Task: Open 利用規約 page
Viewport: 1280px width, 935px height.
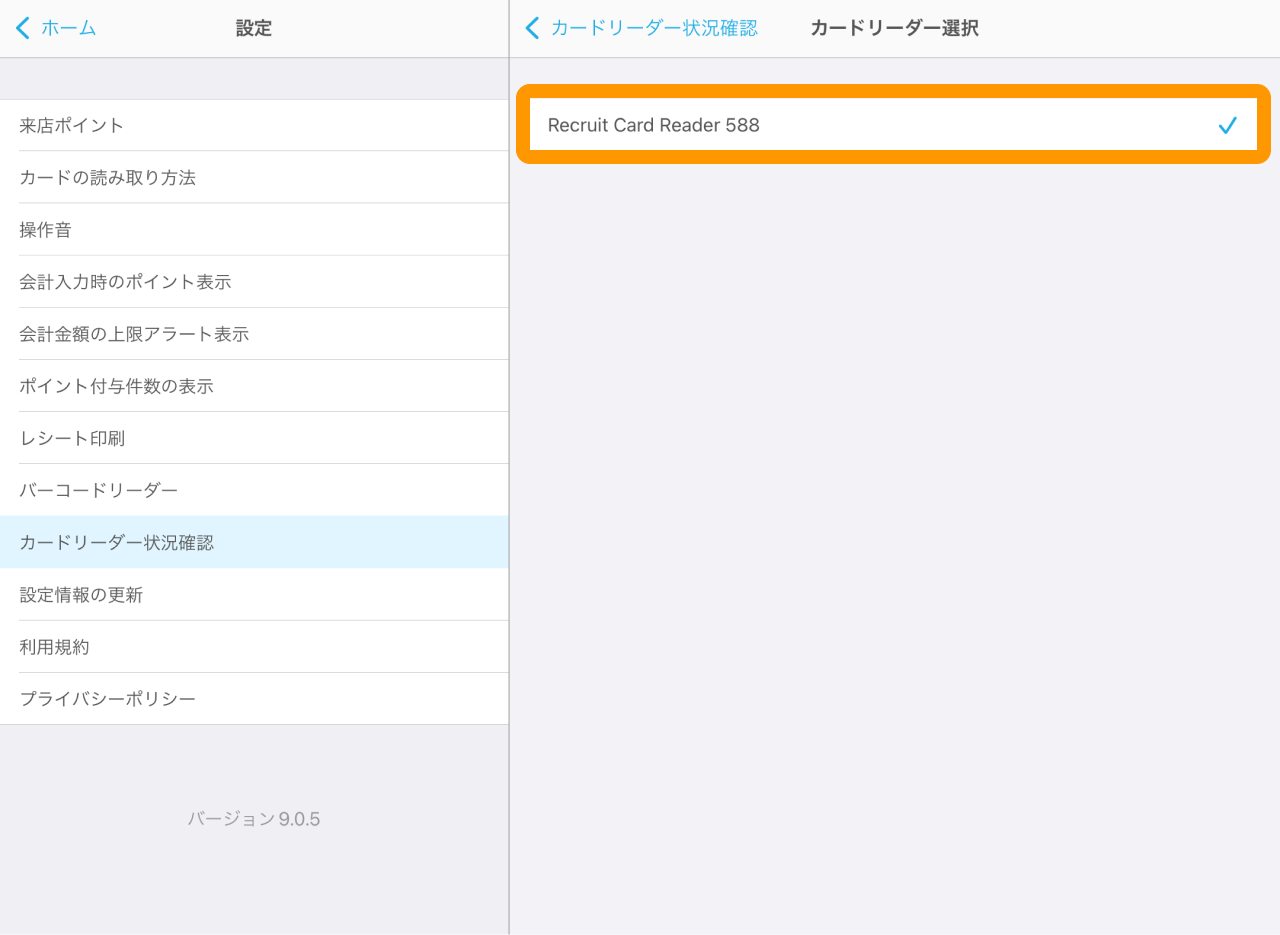Action: coord(254,646)
